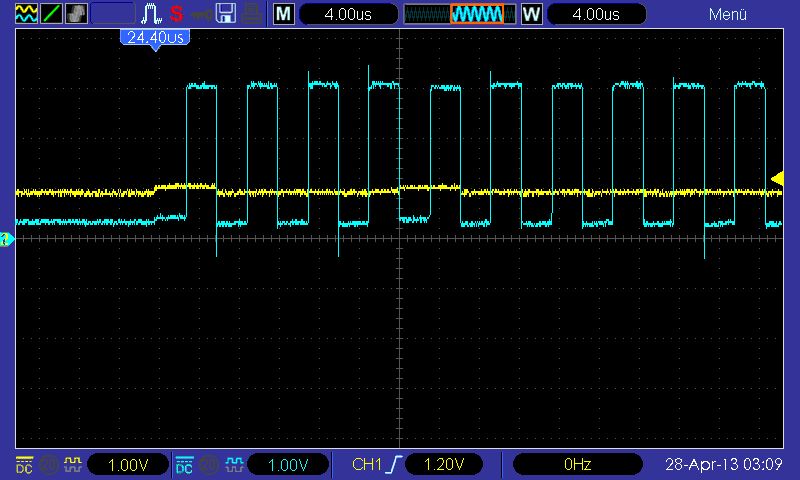Click the gray persistence display icon
Viewport: 800px width, 480px height.
coord(76,14)
